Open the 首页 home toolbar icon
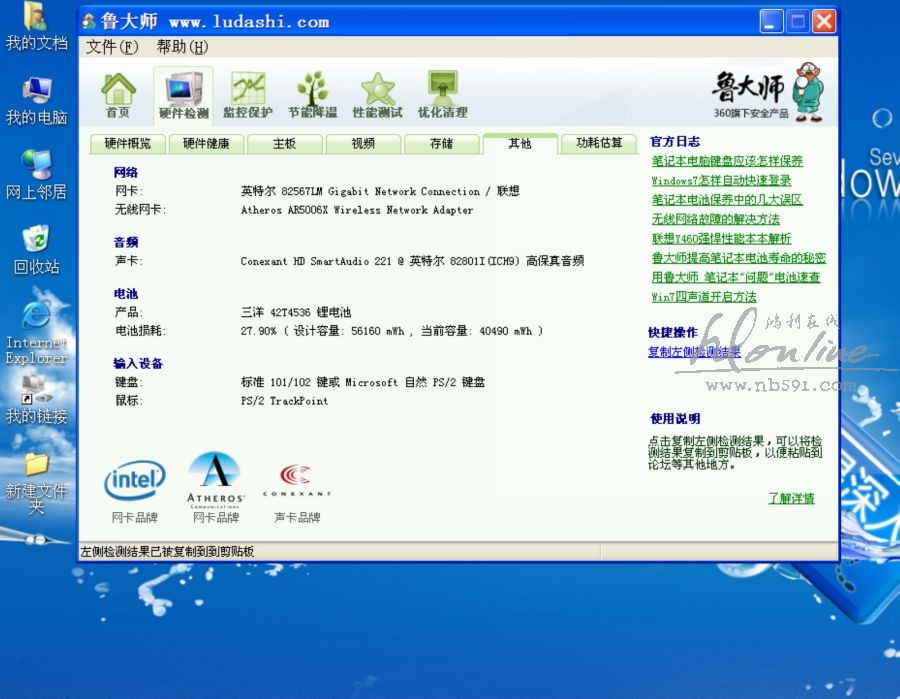The height and width of the screenshot is (699, 900). click(118, 96)
